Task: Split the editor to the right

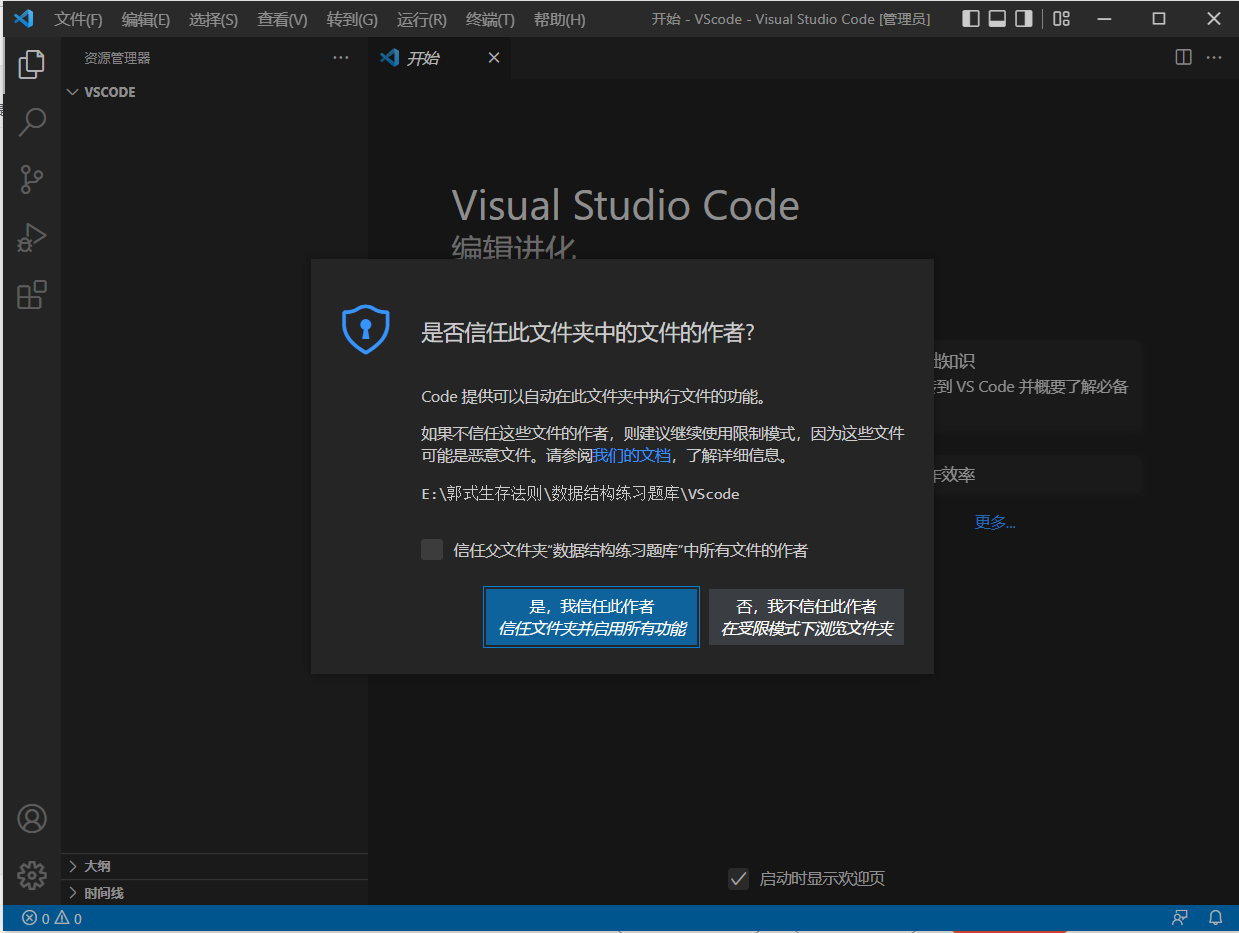Action: coord(1183,58)
